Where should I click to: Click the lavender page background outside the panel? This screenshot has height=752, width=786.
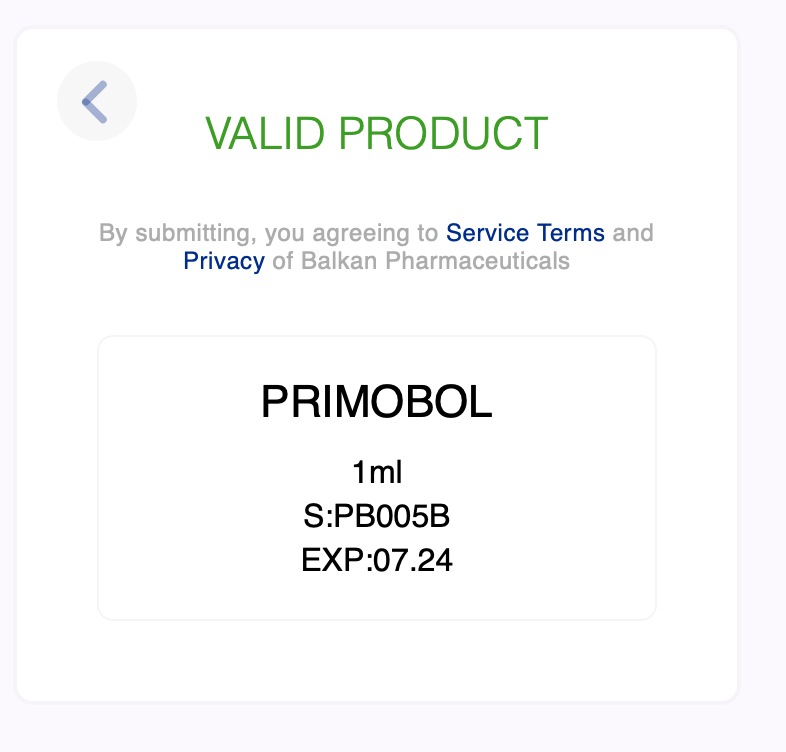click(x=762, y=400)
